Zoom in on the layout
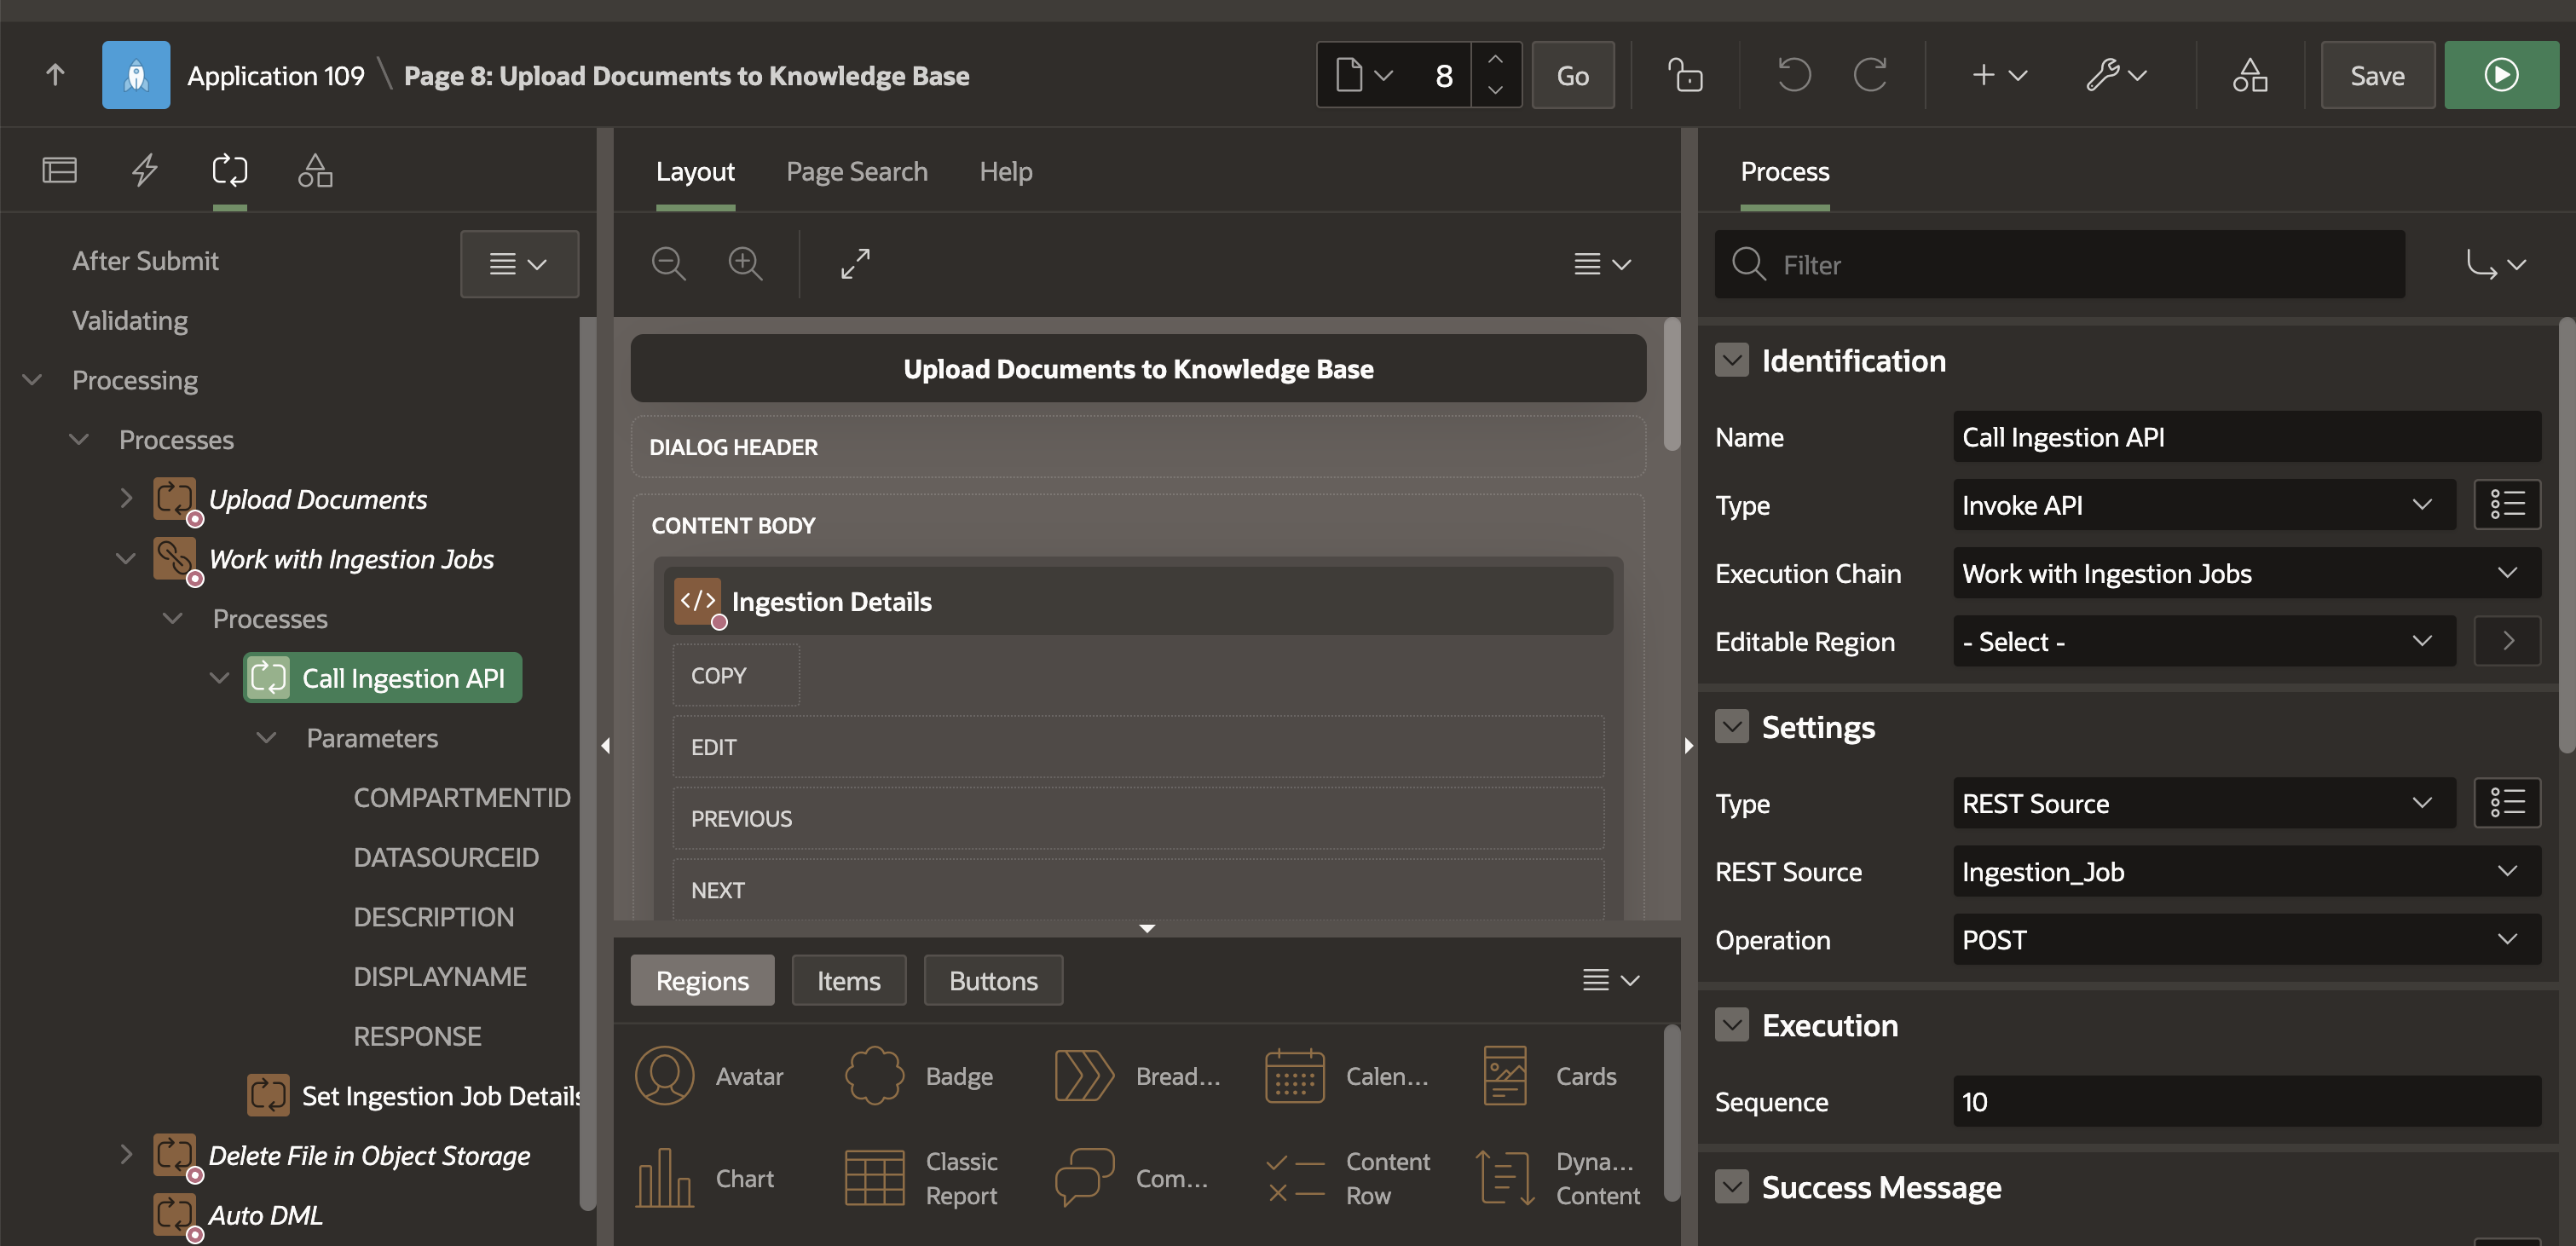 click(745, 264)
